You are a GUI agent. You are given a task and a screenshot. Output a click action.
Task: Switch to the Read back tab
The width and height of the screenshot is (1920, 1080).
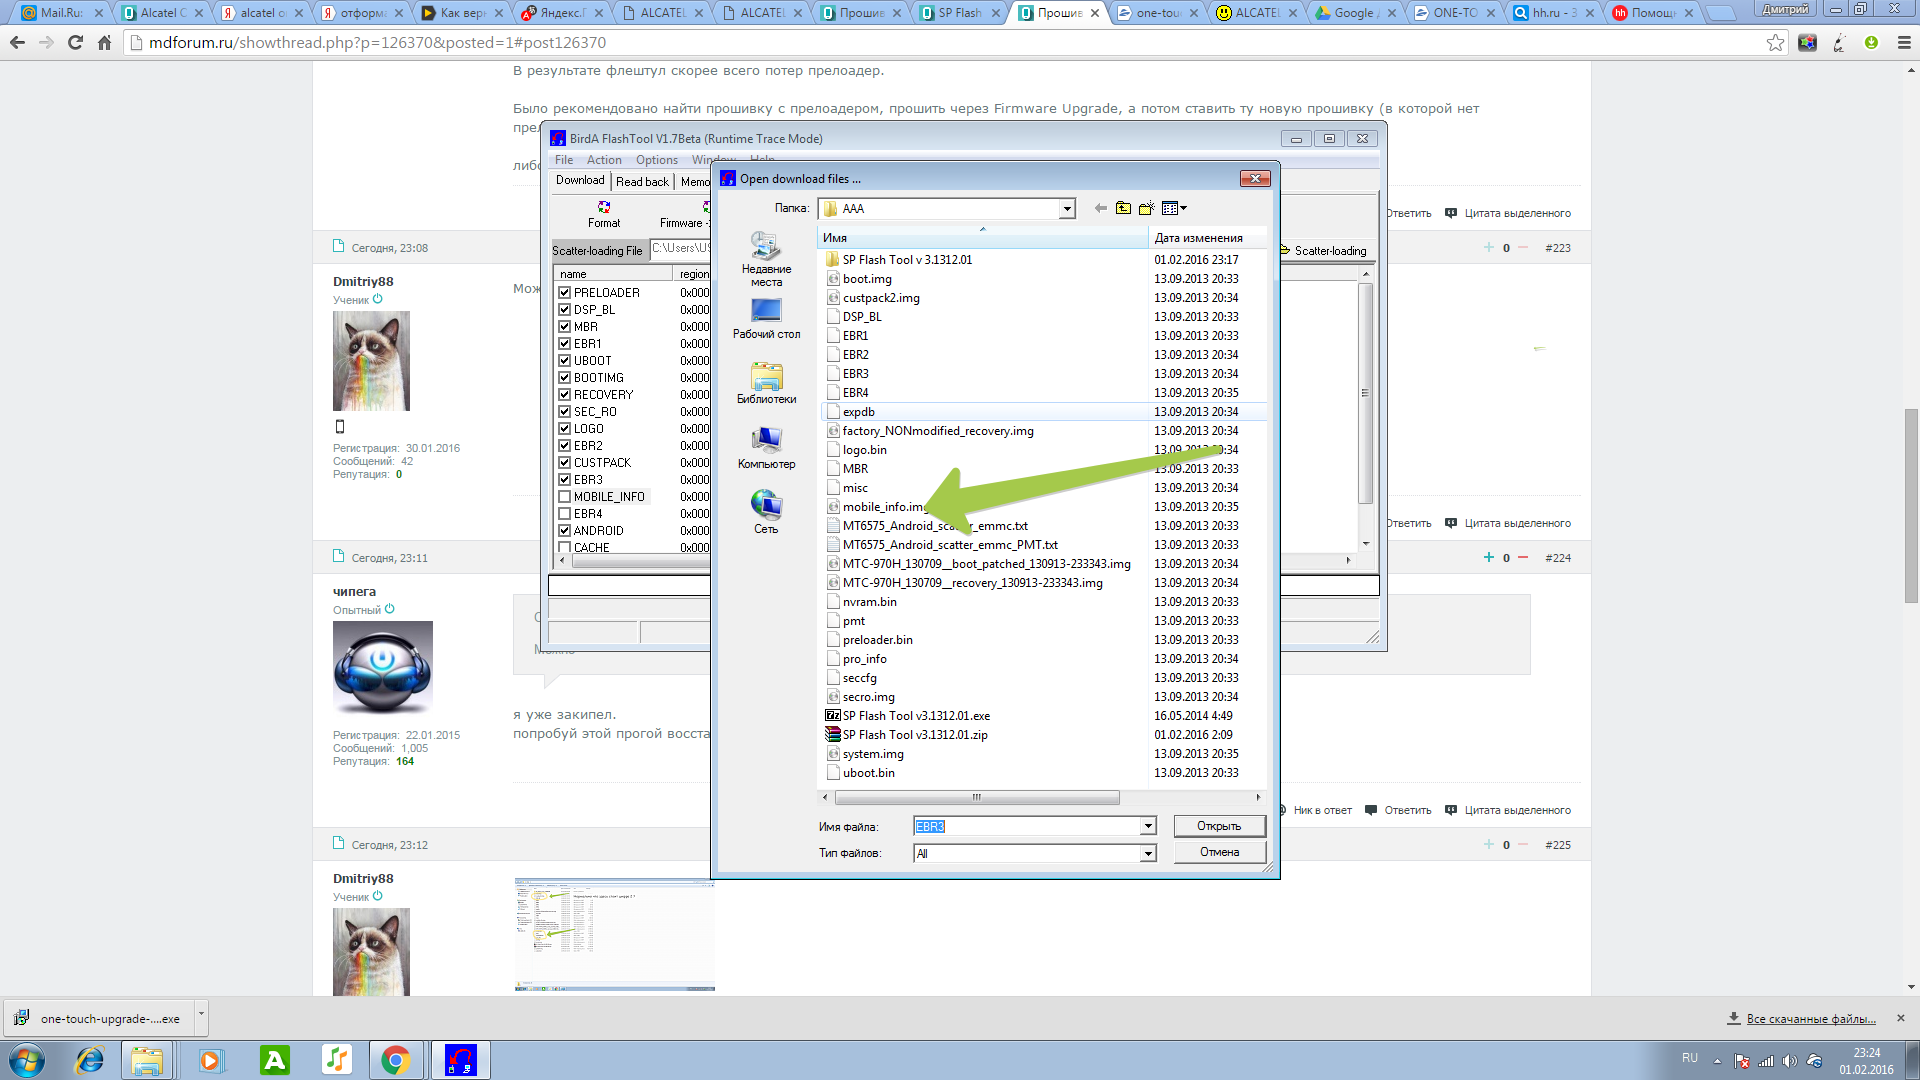point(642,181)
